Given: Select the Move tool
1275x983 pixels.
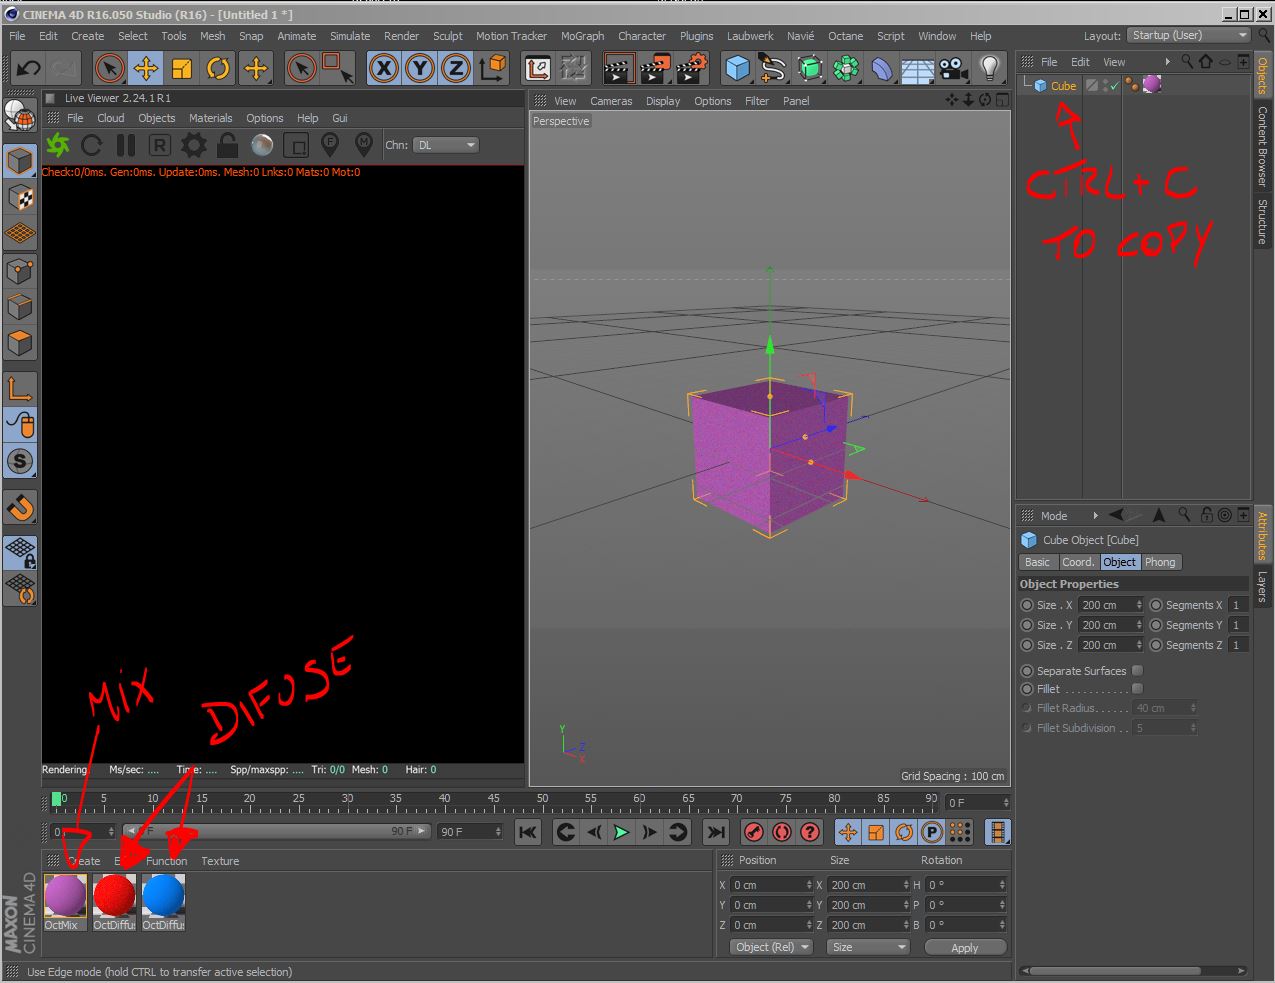Looking at the screenshot, I should pos(146,68).
